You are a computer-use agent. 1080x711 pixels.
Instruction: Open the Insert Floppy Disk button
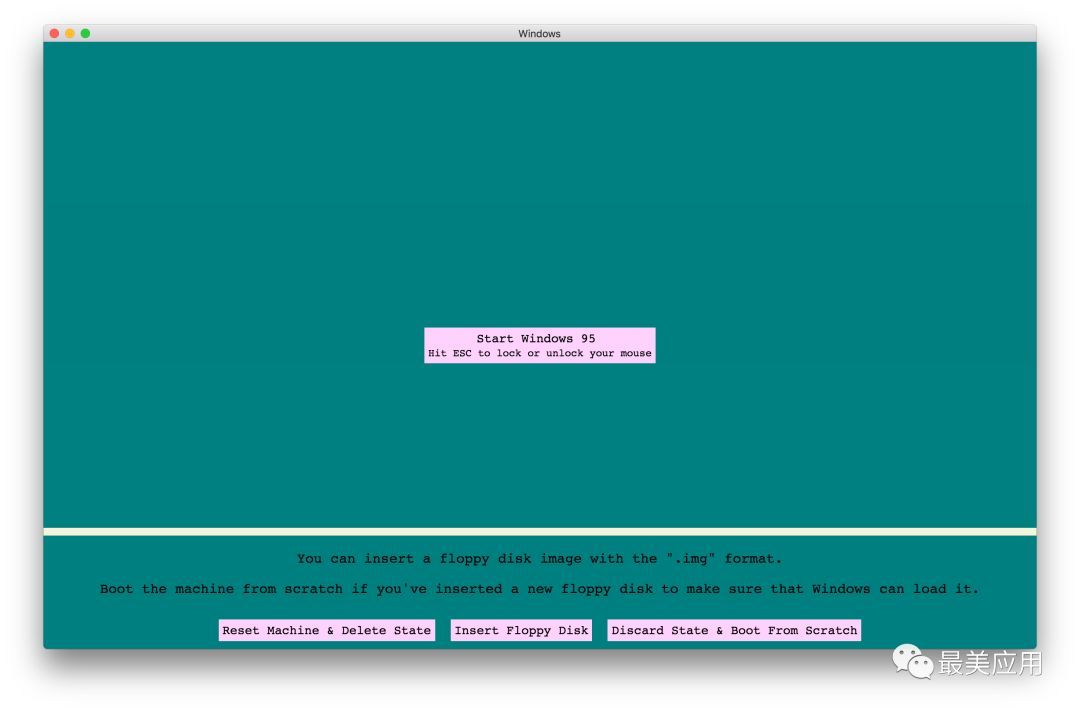click(x=521, y=630)
